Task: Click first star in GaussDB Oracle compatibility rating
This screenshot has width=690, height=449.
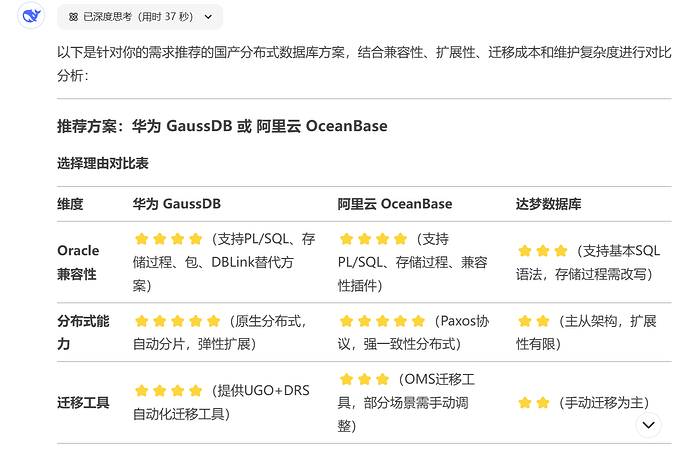Action: point(141,239)
